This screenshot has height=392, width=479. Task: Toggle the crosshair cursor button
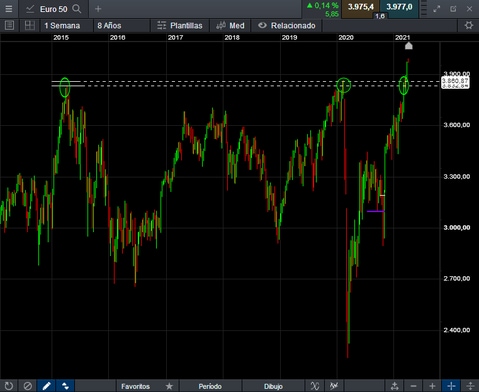click(451, 386)
